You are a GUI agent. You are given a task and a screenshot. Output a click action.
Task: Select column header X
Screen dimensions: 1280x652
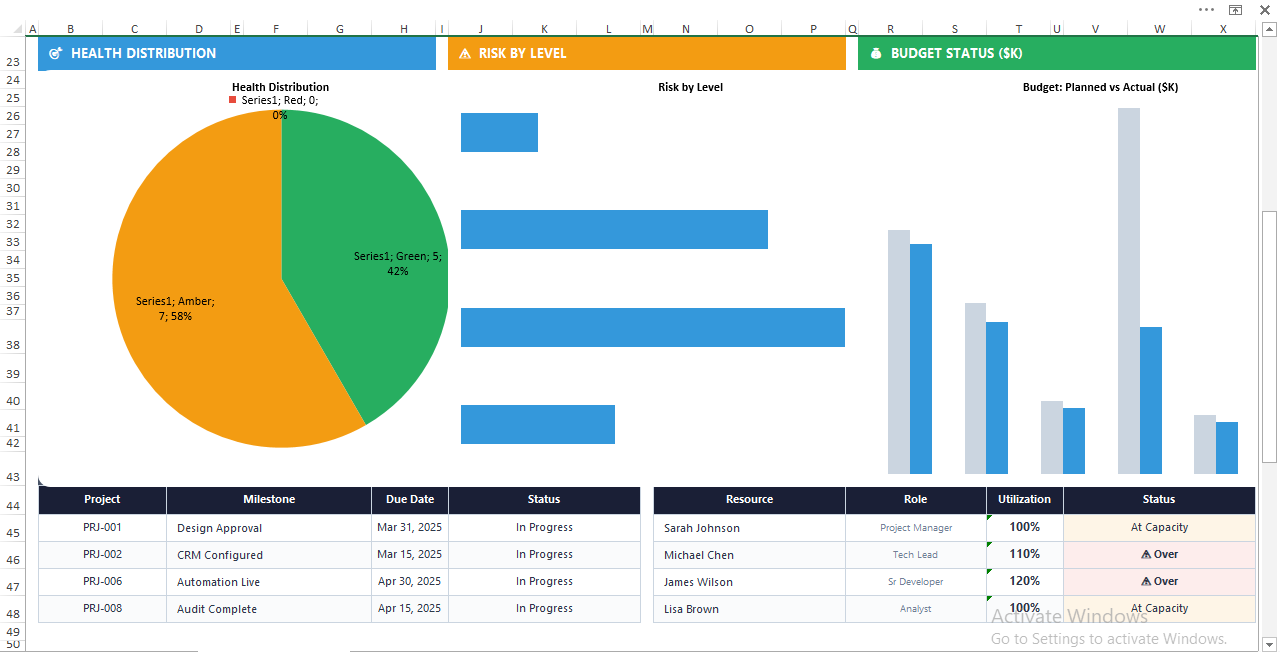pyautogui.click(x=1224, y=28)
